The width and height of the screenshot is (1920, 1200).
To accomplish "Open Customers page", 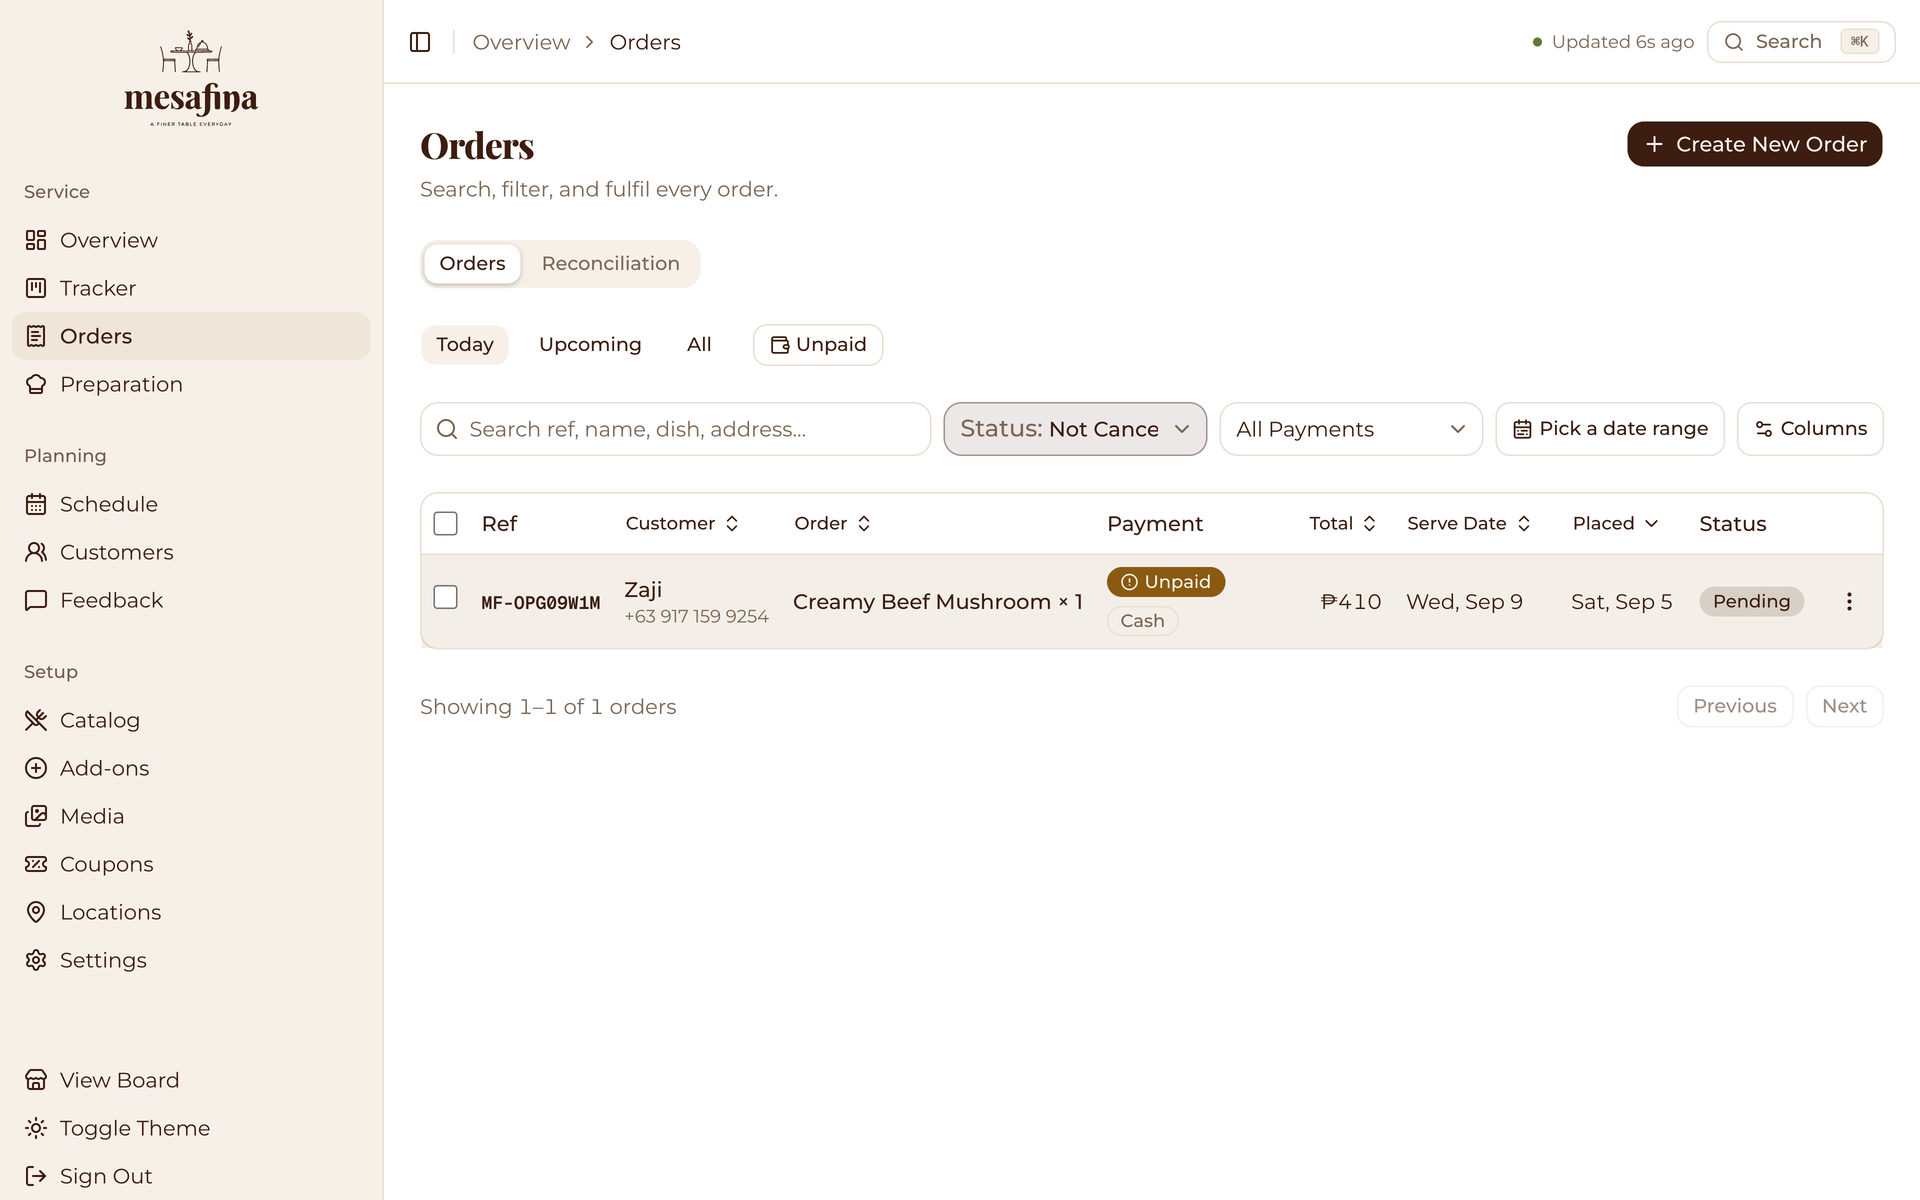I will point(191,552).
